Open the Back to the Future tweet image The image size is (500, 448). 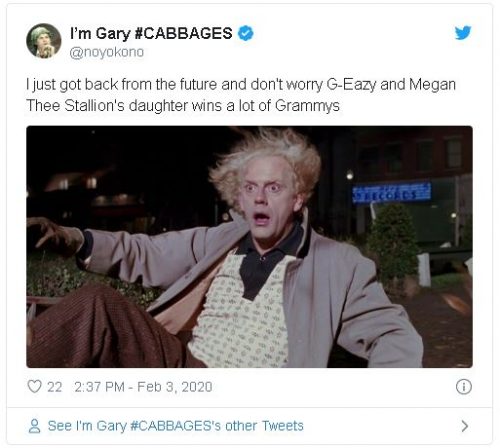click(249, 247)
